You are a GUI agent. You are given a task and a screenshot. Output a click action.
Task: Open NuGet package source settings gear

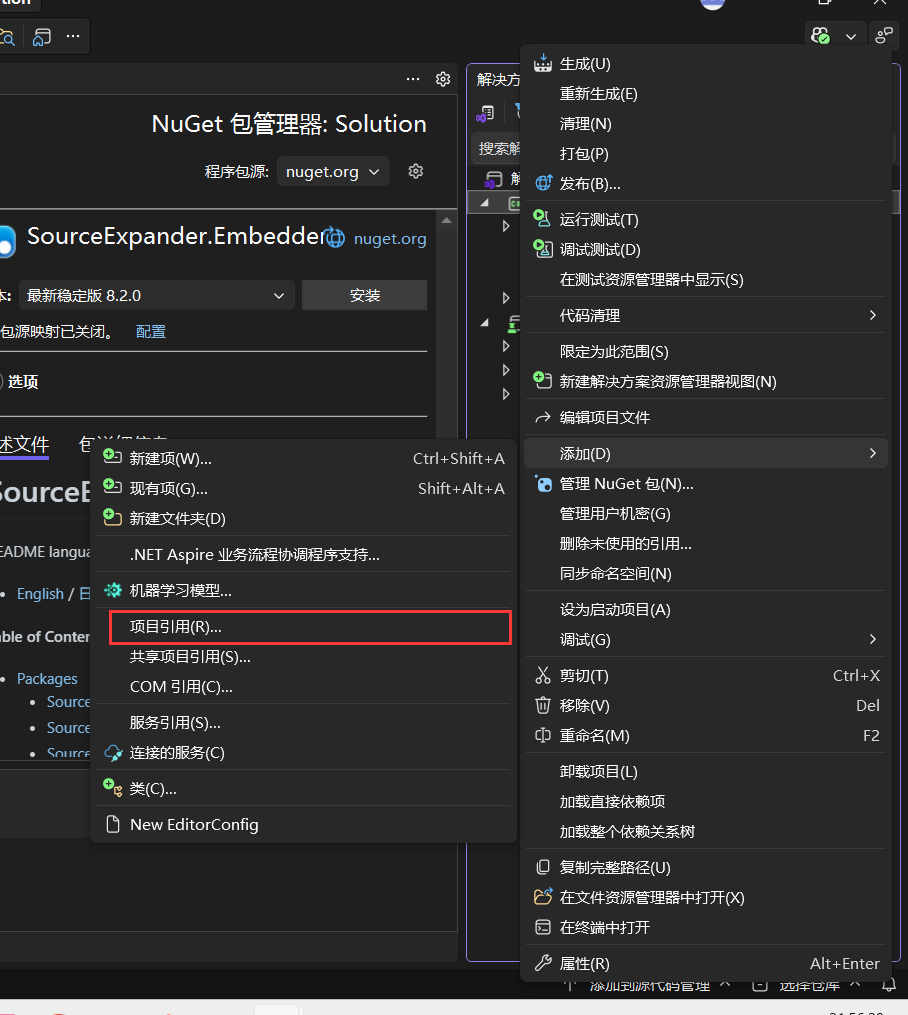click(416, 171)
